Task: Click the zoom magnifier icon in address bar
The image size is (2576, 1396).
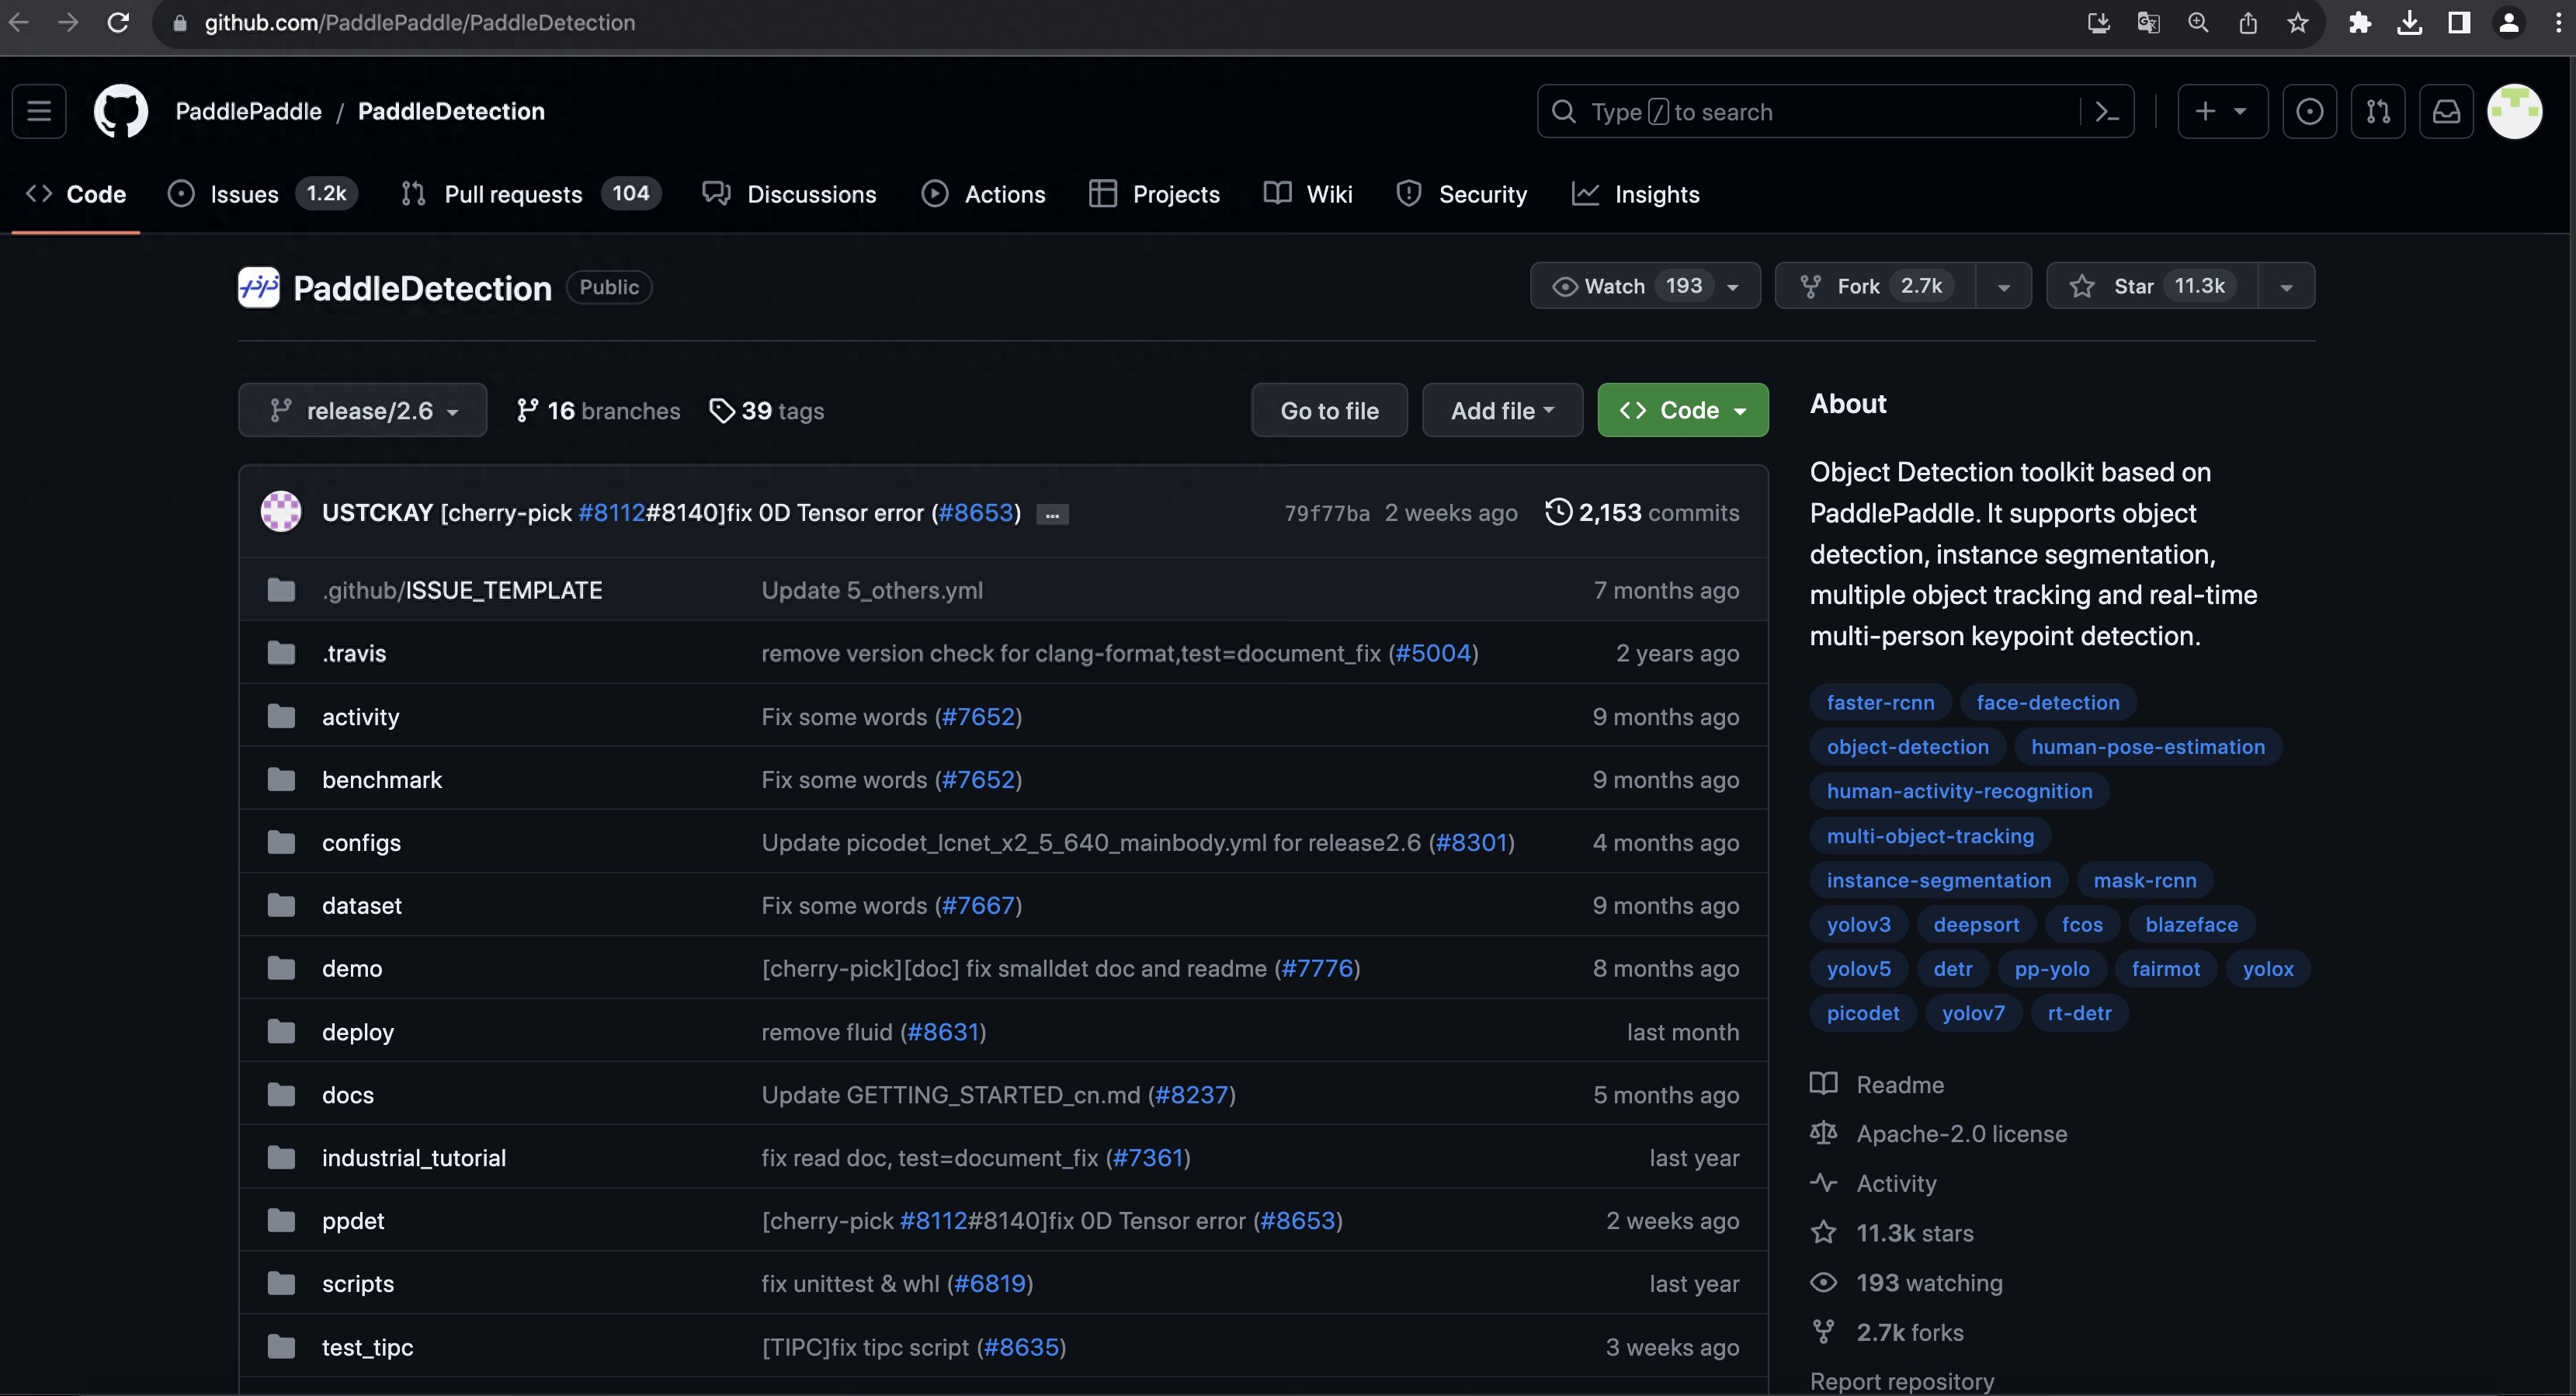Action: 2198,23
